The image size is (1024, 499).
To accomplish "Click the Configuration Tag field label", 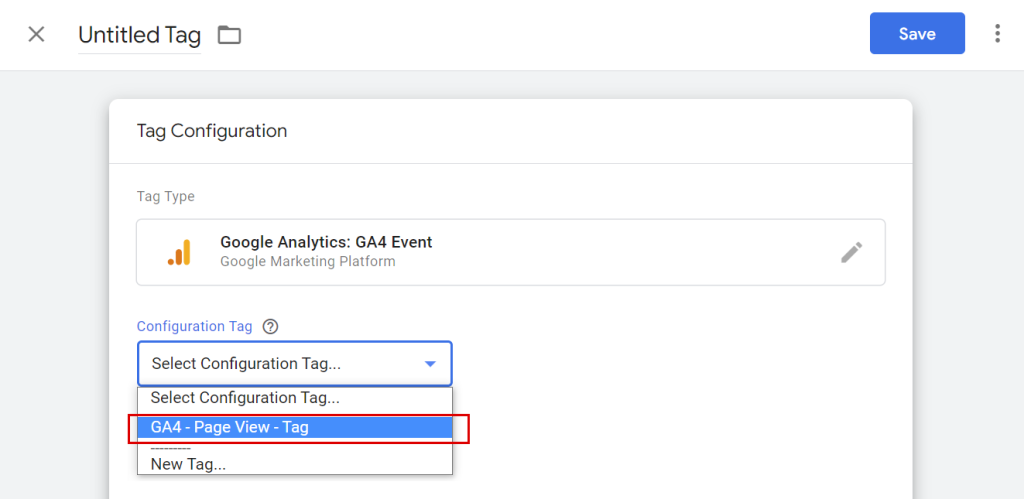I will coord(194,326).
